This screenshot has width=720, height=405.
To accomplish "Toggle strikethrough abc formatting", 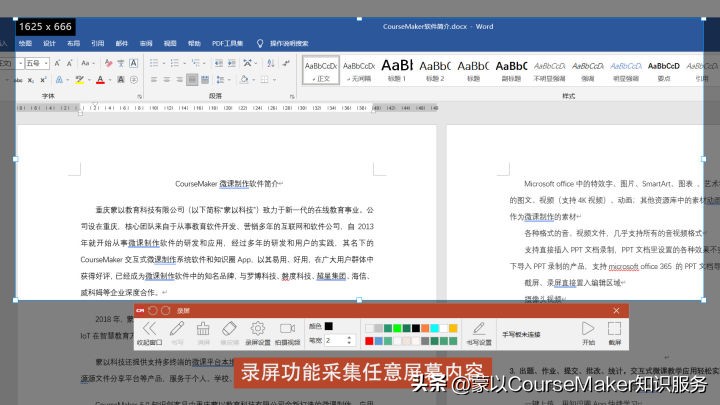I will click(18, 80).
